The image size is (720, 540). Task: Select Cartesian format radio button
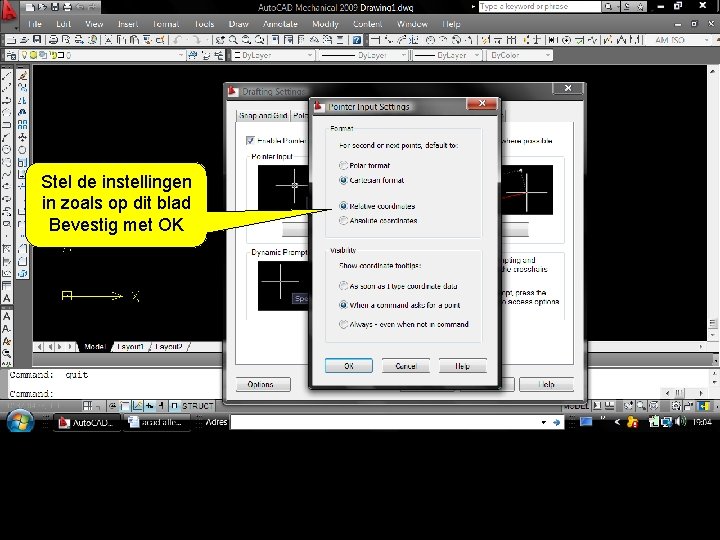coord(343,180)
